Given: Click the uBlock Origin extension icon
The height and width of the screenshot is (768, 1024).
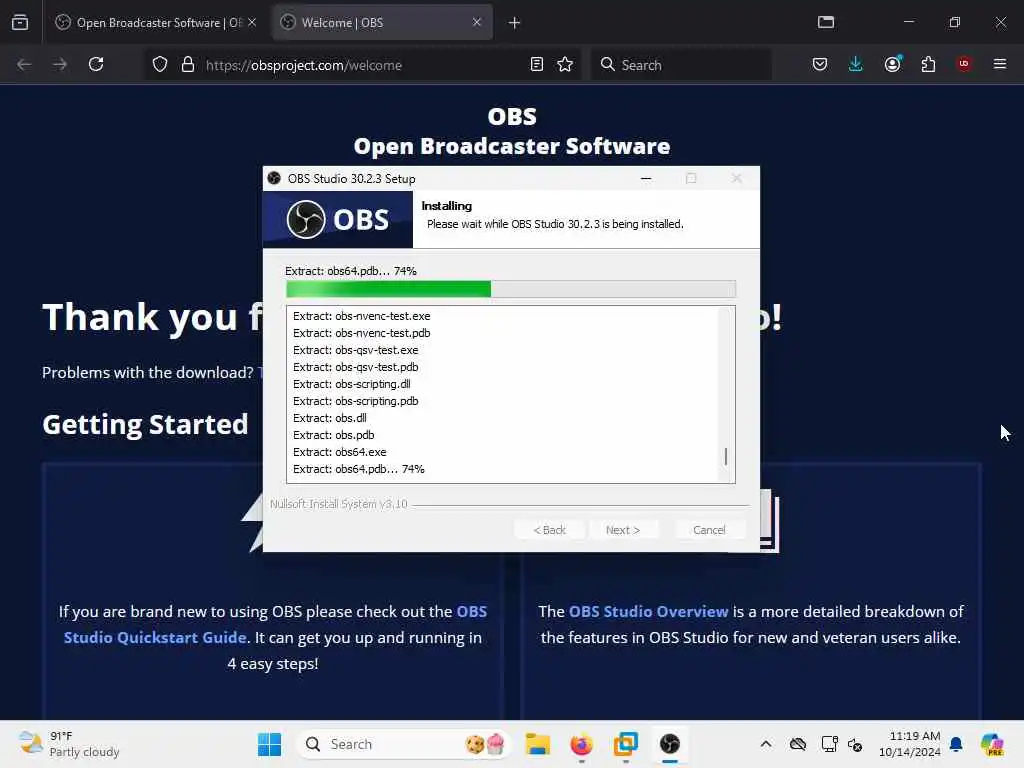Looking at the screenshot, I should click(964, 64).
